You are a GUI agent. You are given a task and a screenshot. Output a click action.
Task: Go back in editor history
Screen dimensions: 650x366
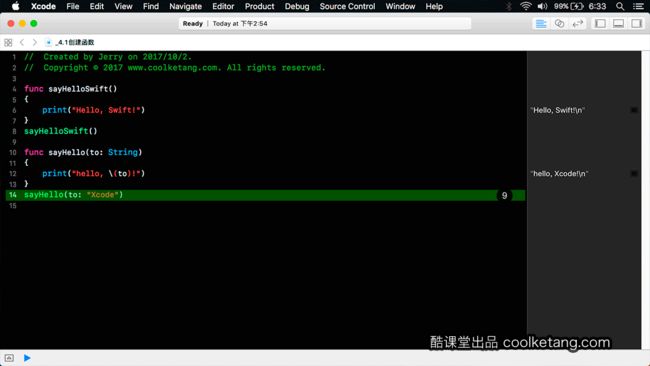pos(22,42)
